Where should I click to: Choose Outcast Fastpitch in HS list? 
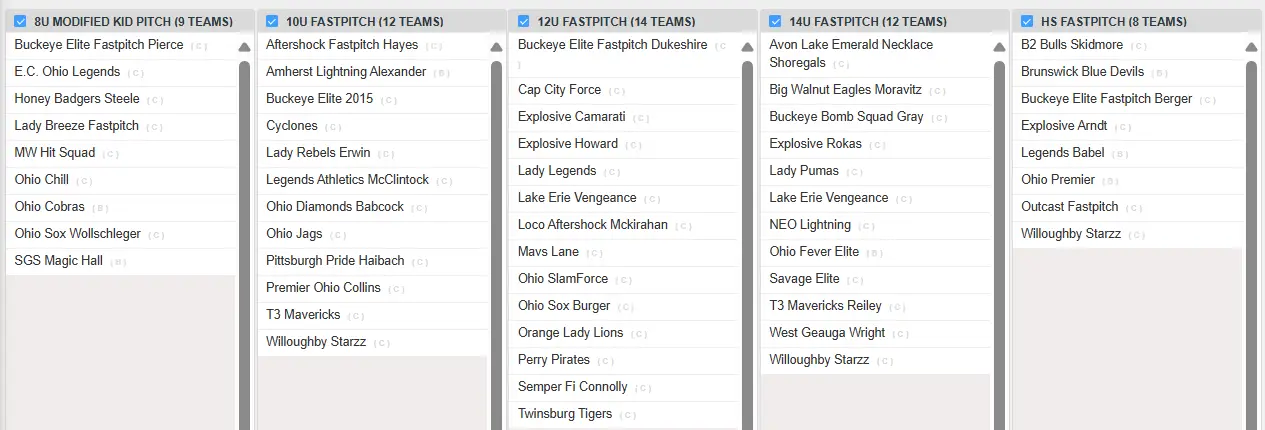pyautogui.click(x=1069, y=207)
